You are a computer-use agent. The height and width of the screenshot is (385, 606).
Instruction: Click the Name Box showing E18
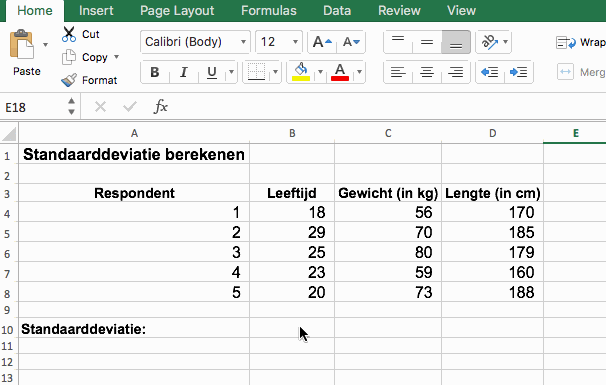click(32, 107)
